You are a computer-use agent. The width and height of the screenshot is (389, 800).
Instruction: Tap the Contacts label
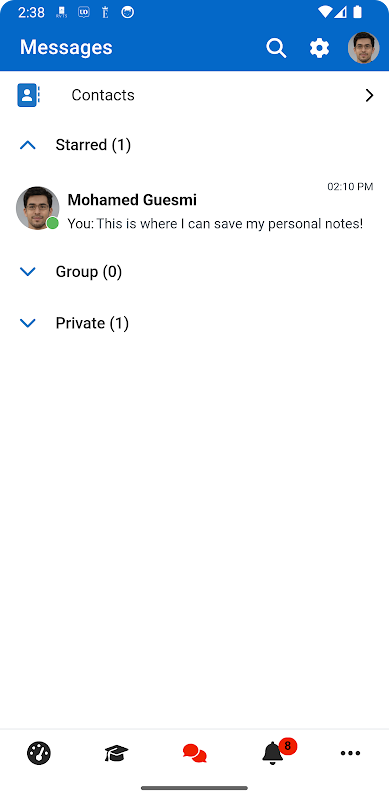pos(103,95)
